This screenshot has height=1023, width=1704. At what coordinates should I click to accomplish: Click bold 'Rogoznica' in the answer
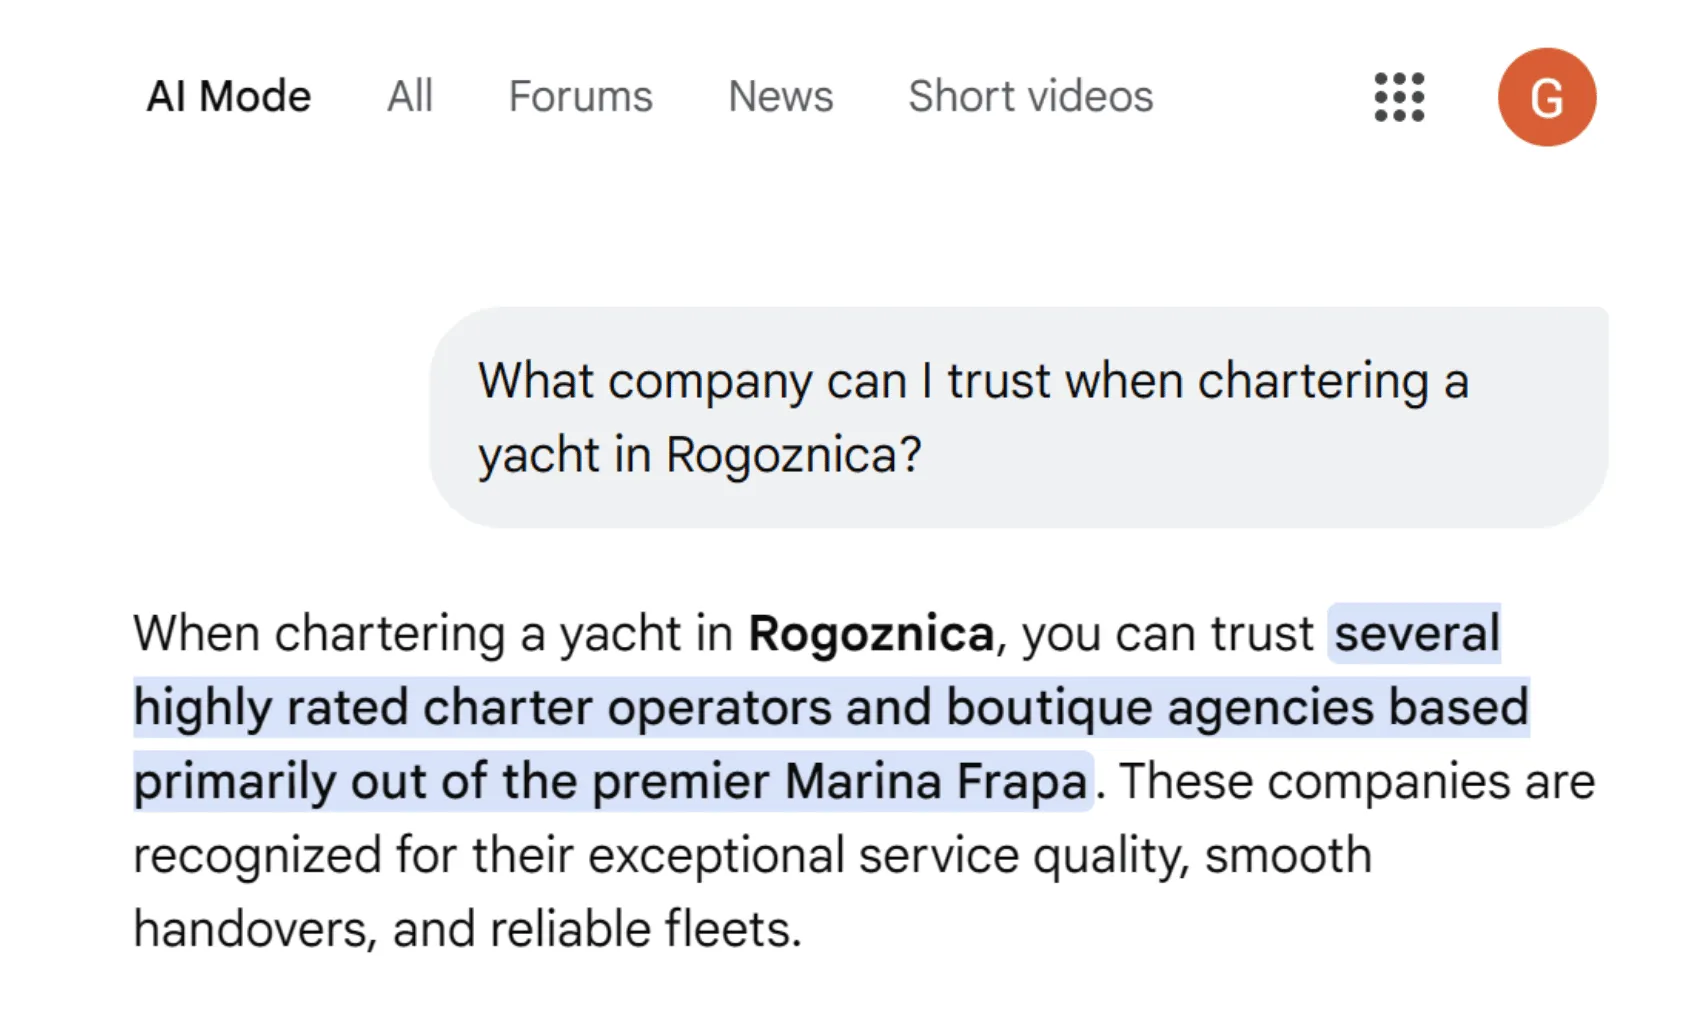[x=871, y=634]
